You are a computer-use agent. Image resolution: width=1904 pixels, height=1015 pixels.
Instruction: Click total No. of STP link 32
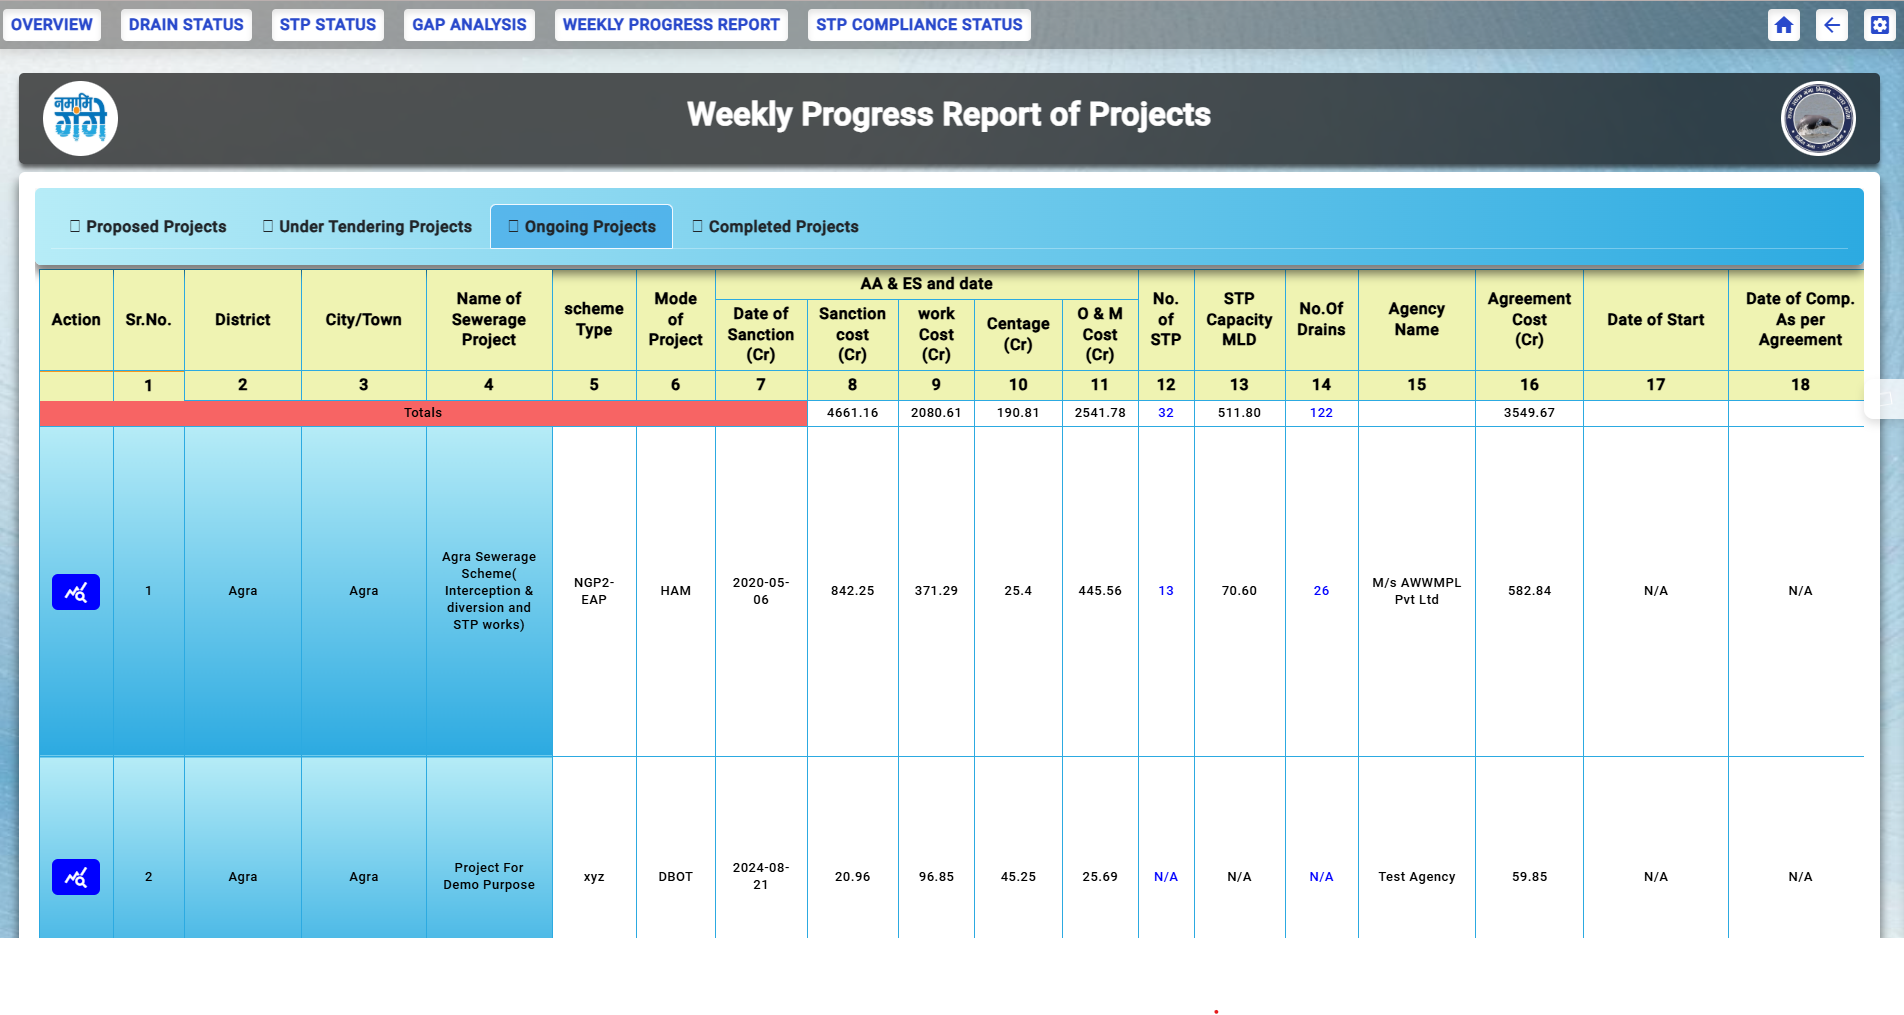point(1166,413)
